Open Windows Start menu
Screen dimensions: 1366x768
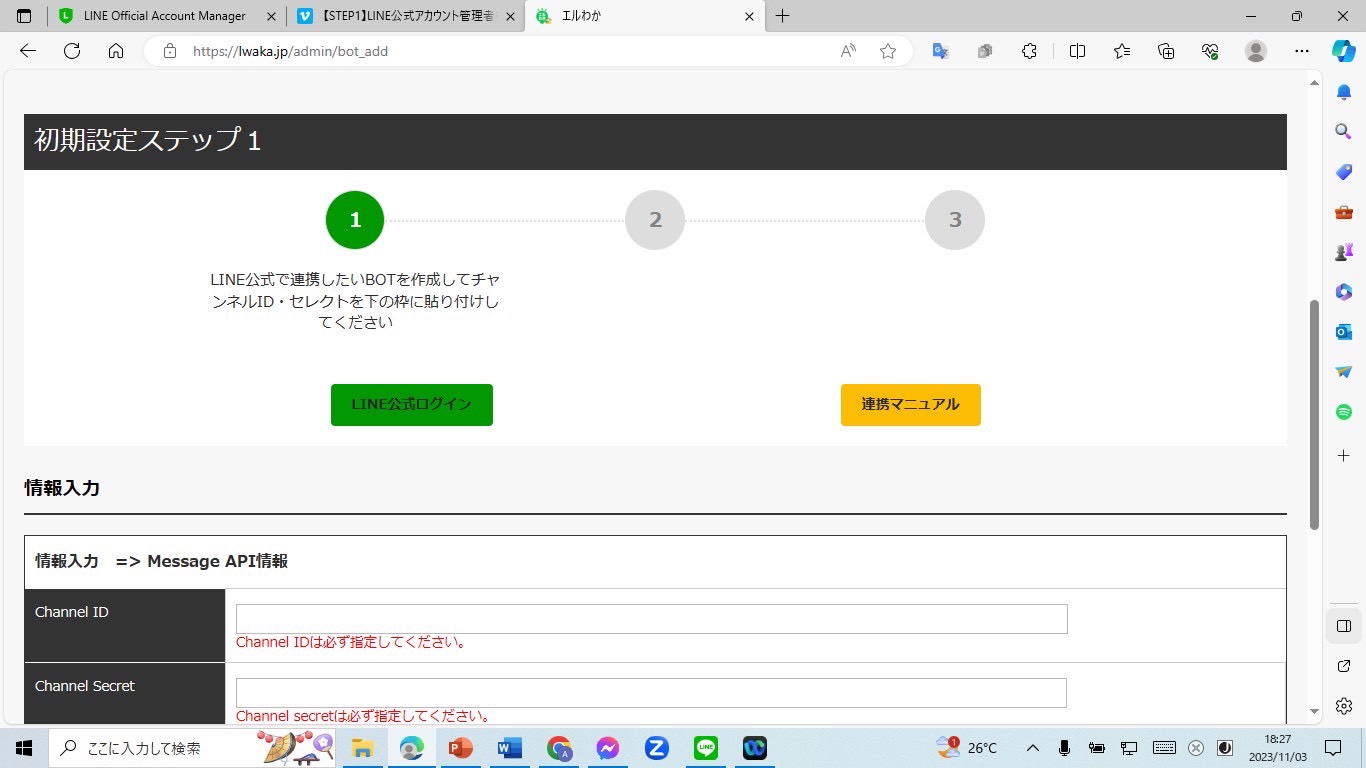click(x=24, y=748)
